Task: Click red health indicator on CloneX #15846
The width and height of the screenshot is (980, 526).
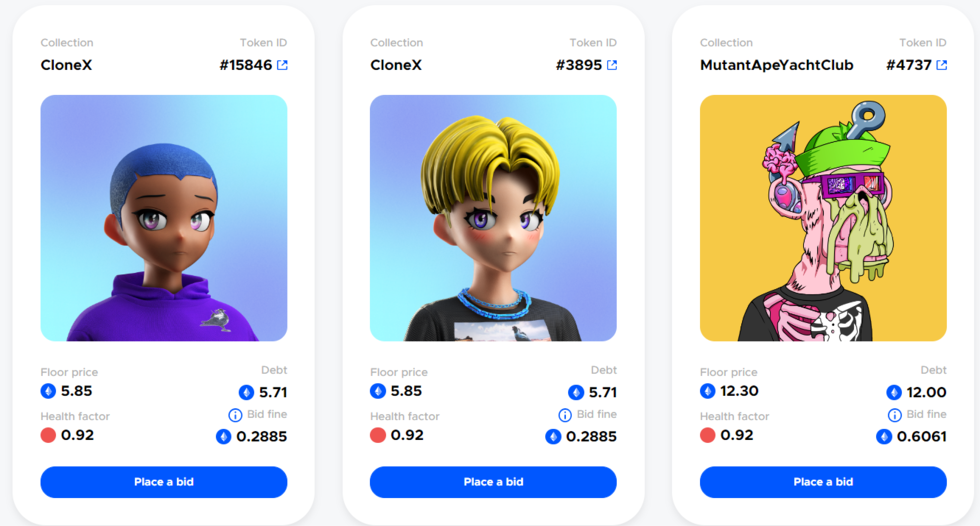Action: point(48,435)
